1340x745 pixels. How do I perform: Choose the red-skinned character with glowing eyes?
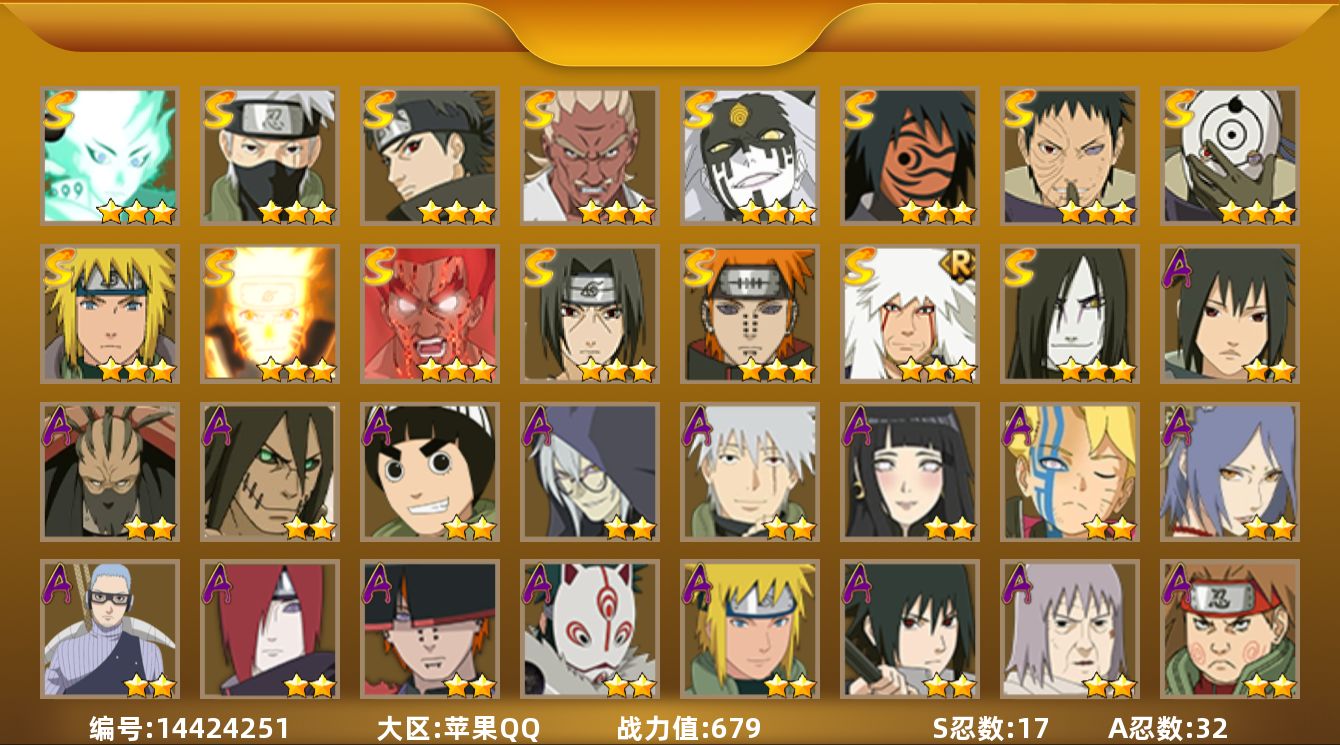[430, 314]
